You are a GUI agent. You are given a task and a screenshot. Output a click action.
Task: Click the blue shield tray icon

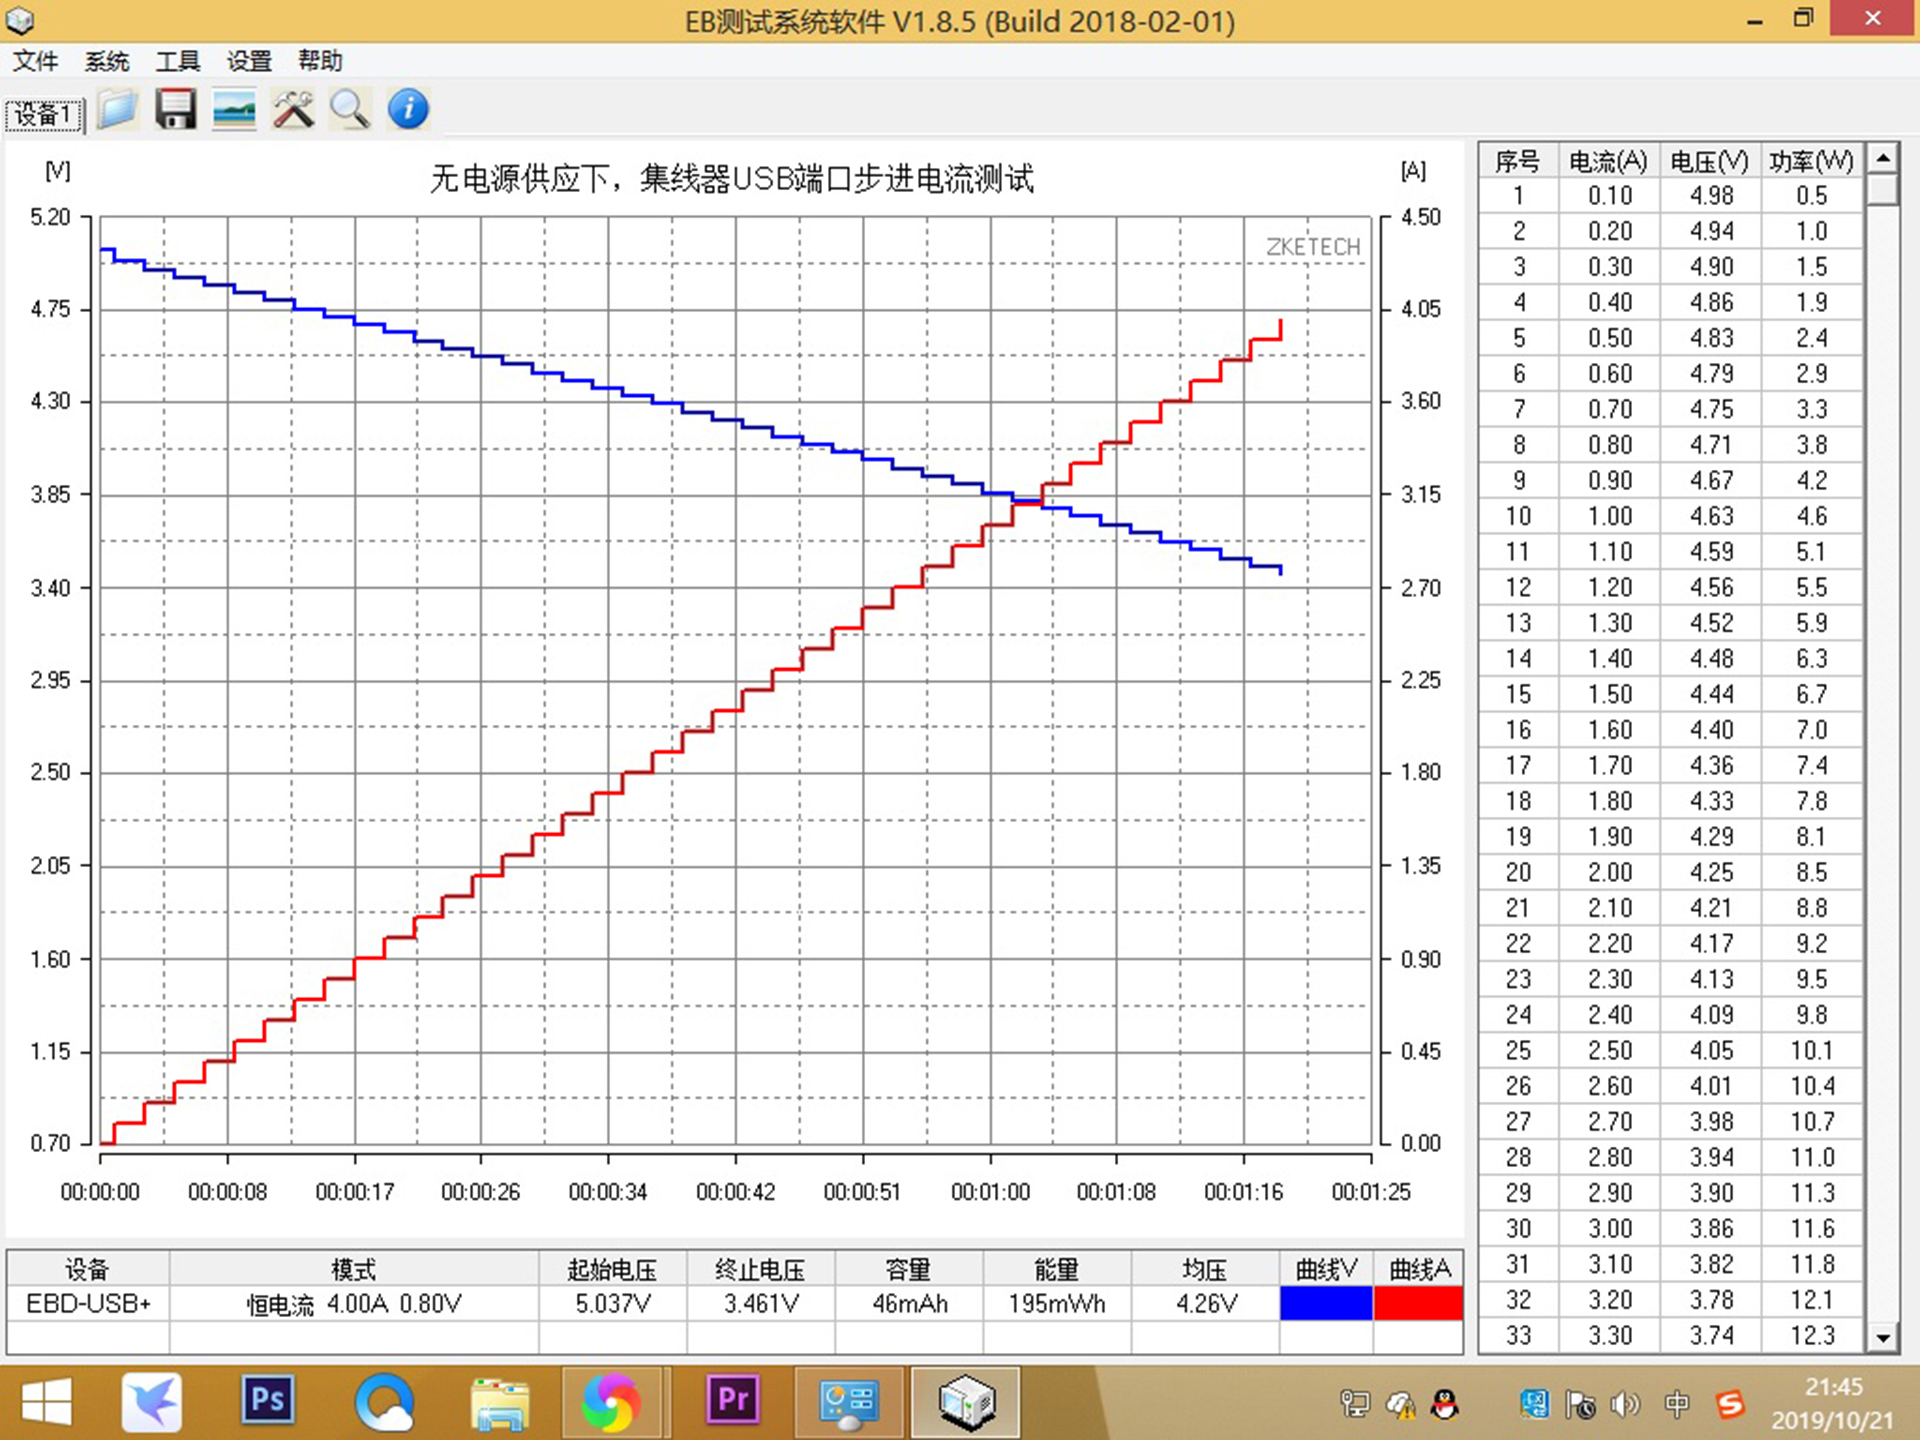(x=1534, y=1405)
